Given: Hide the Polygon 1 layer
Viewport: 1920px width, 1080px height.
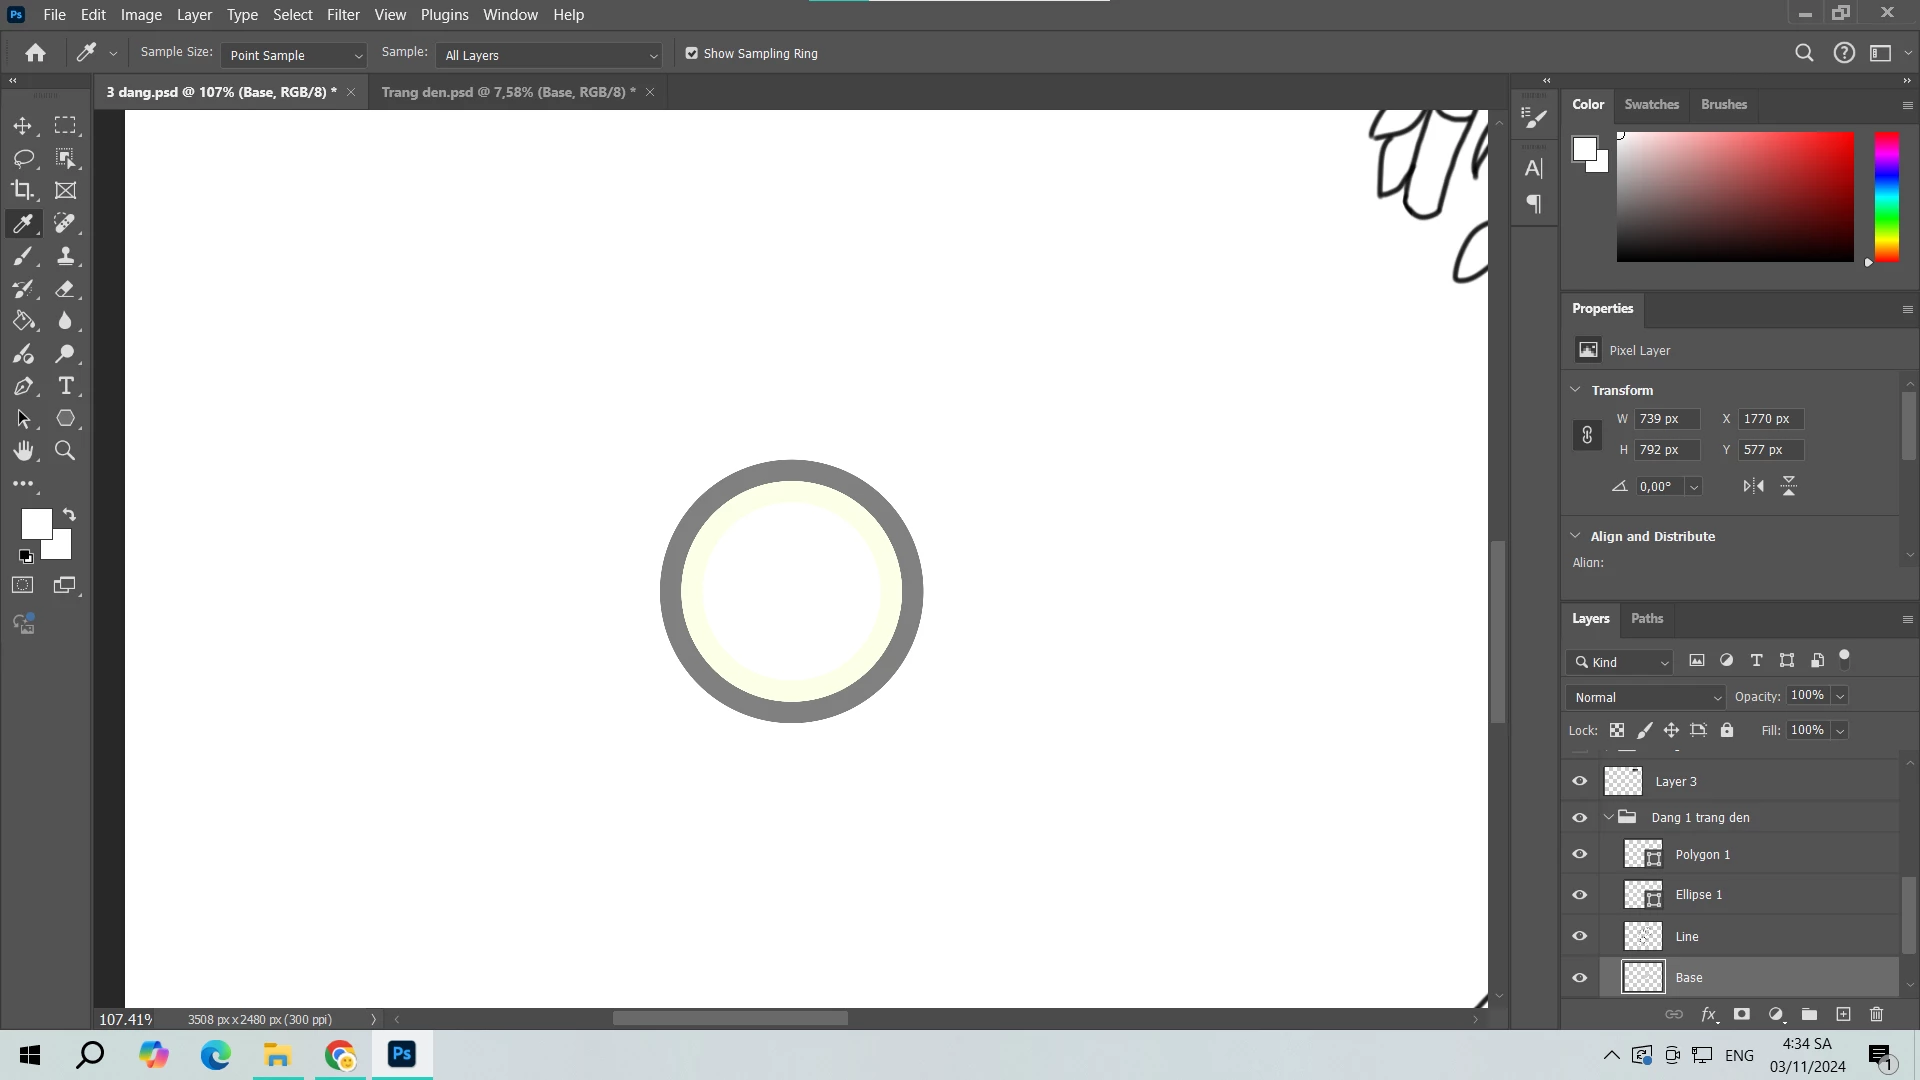Looking at the screenshot, I should click(x=1579, y=855).
